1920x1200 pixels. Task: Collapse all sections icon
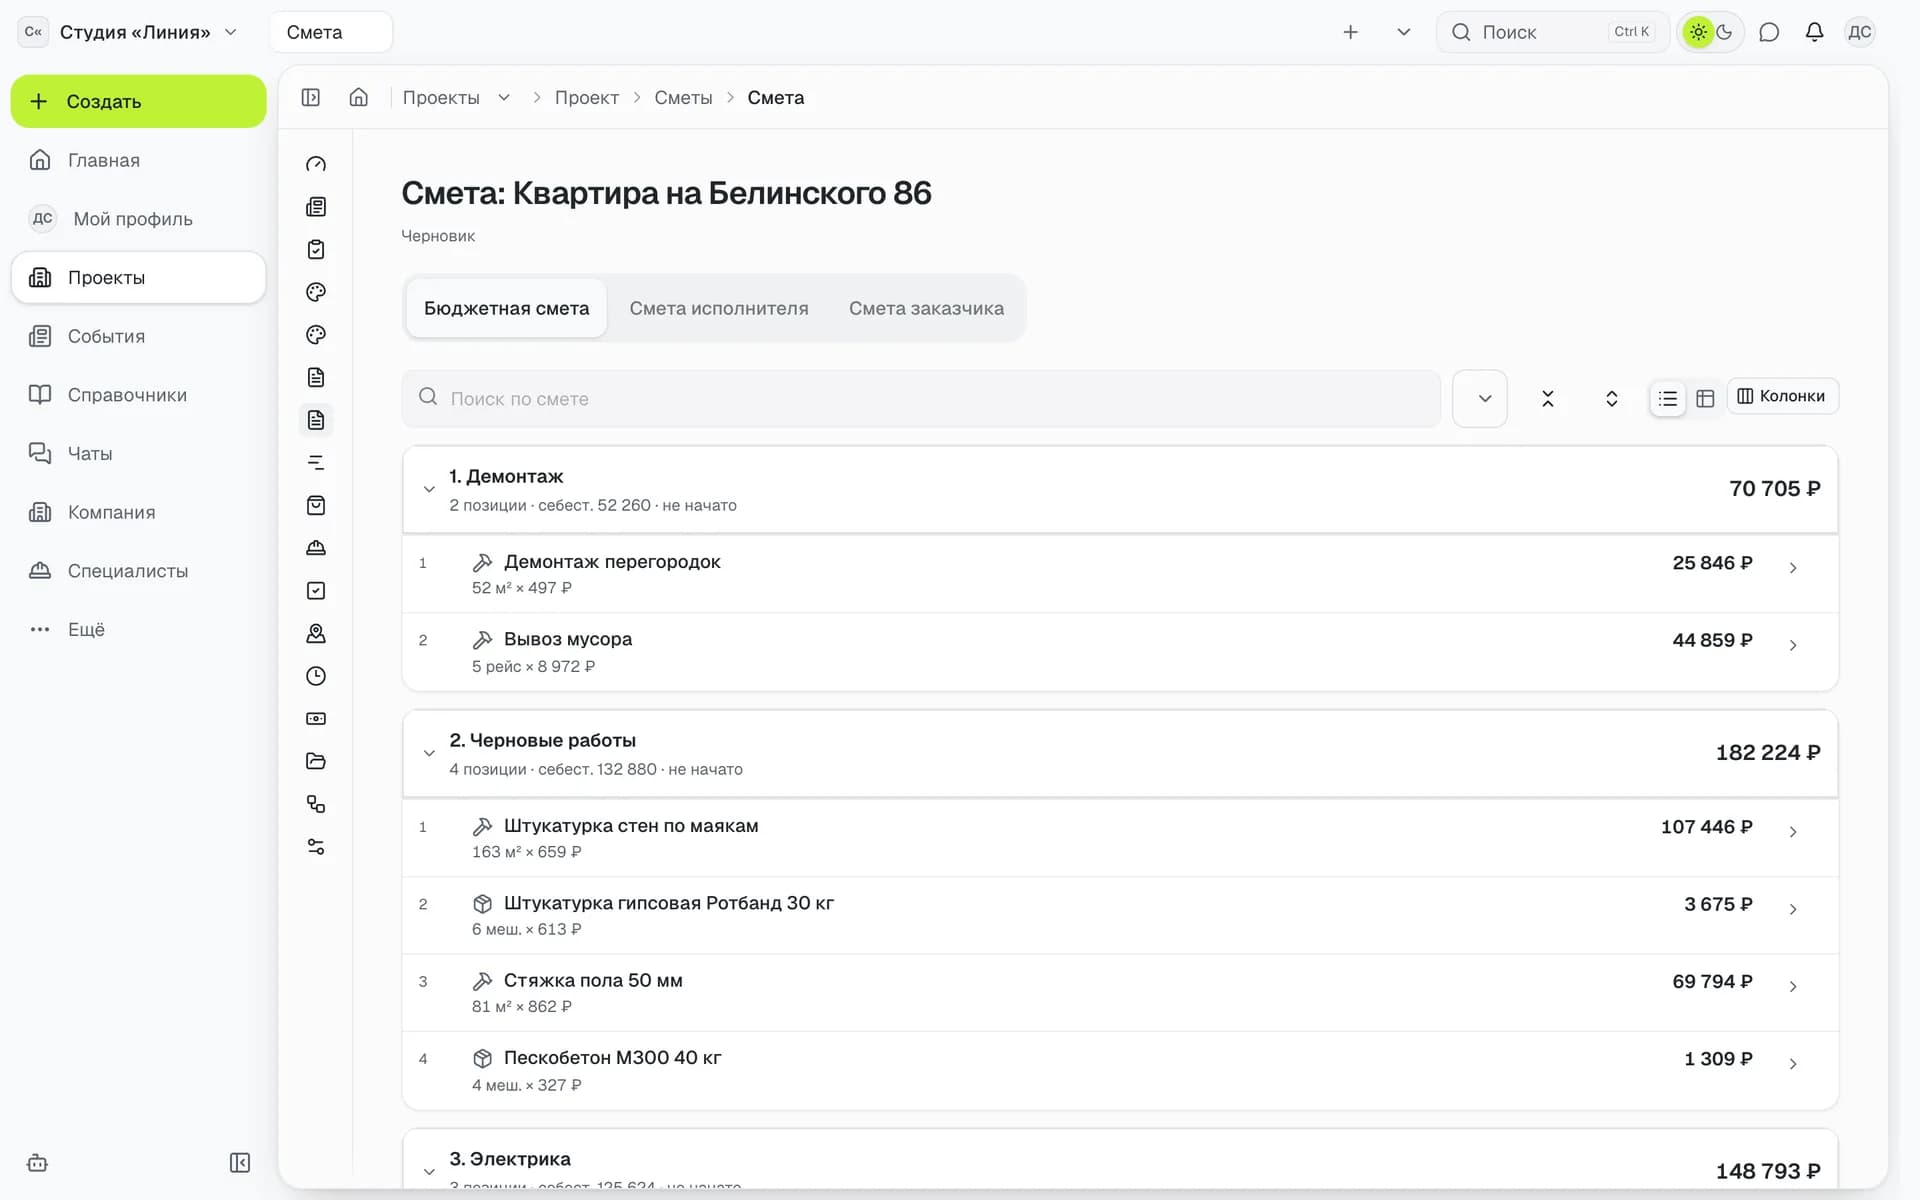1548,398
